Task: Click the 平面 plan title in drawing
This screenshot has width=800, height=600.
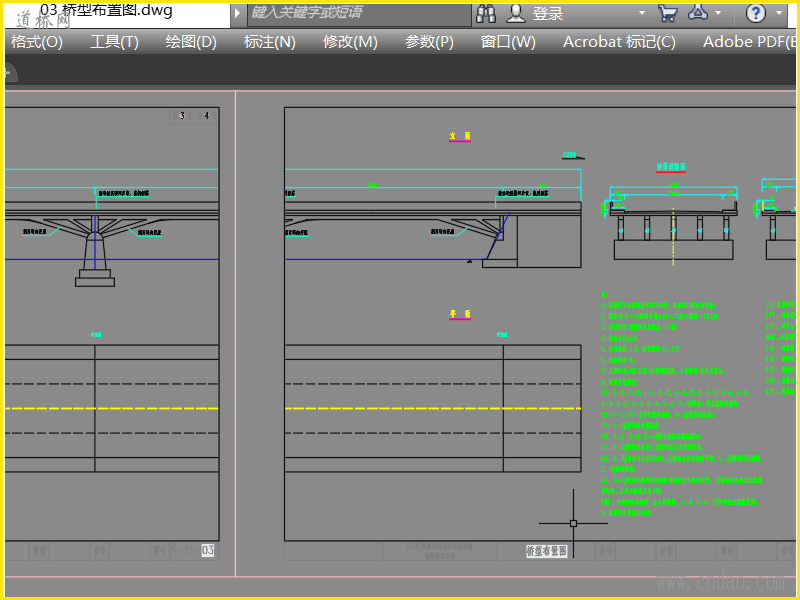Action: 460,314
